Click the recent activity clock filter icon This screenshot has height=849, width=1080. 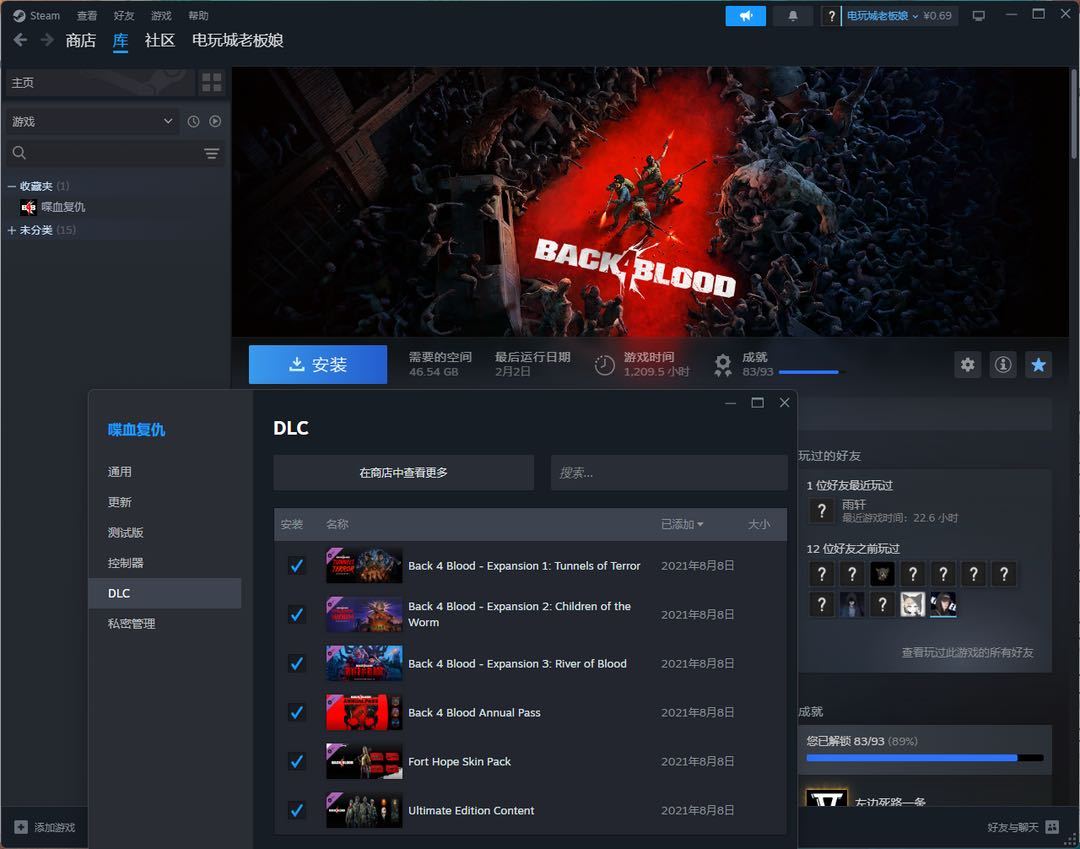[194, 121]
